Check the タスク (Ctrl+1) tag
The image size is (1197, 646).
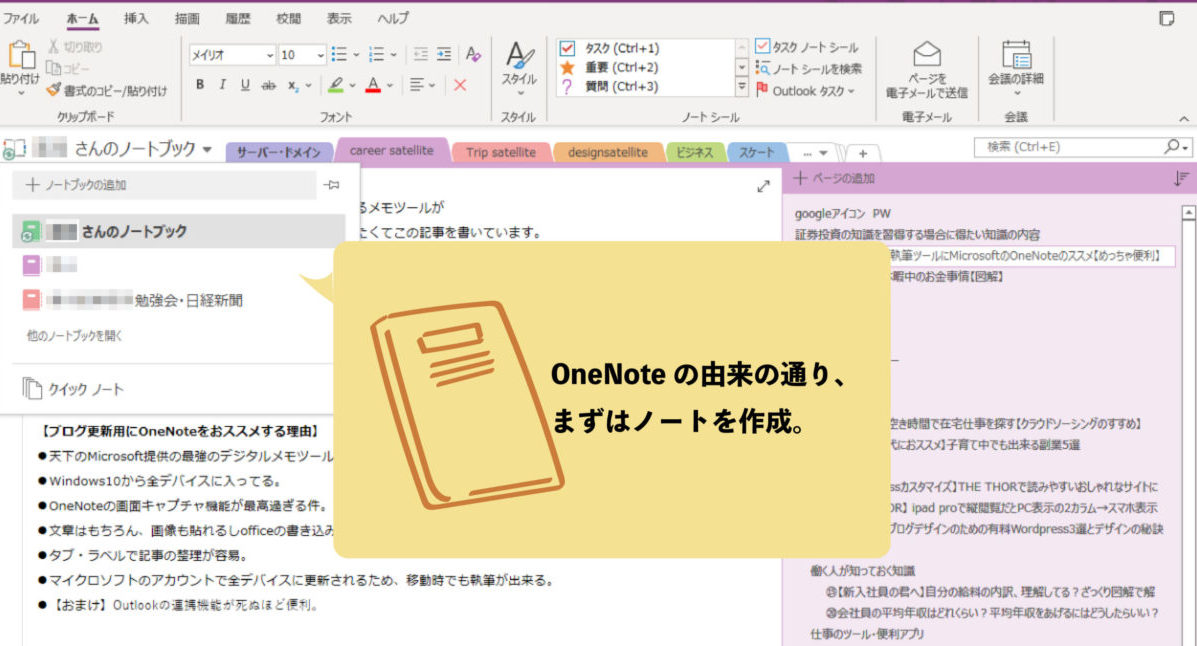click(x=620, y=48)
